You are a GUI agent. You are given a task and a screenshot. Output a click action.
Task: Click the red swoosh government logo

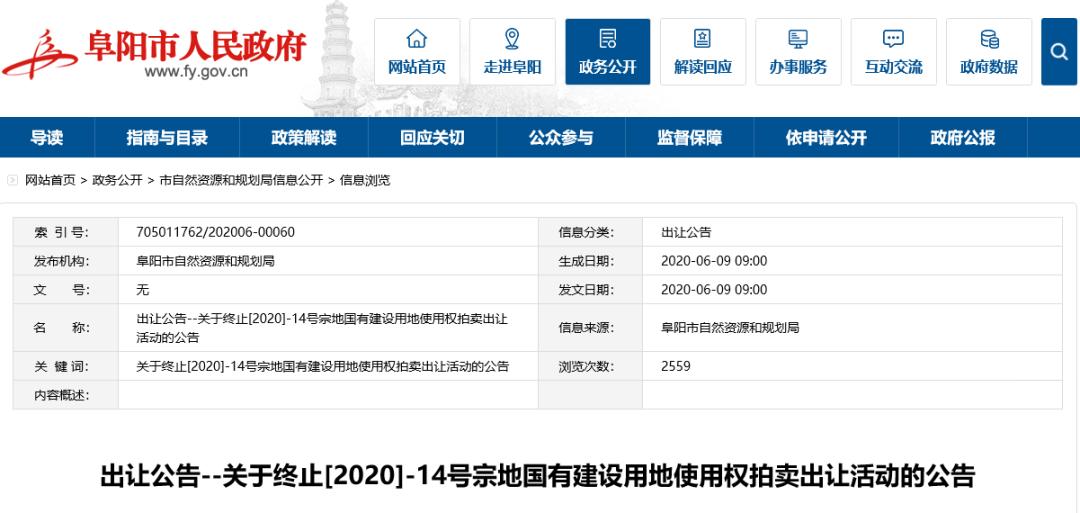click(39, 54)
